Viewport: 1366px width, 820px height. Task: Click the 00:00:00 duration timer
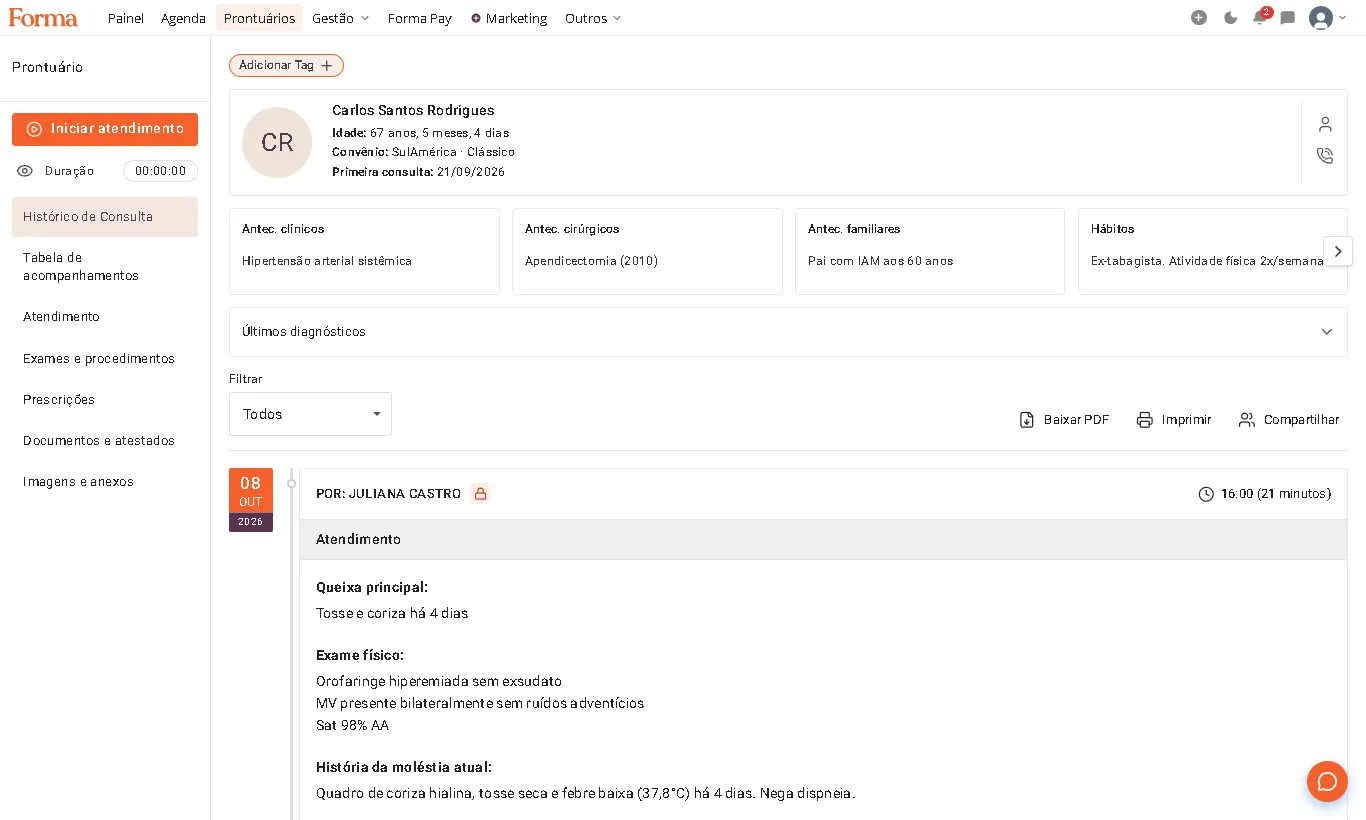pos(160,171)
